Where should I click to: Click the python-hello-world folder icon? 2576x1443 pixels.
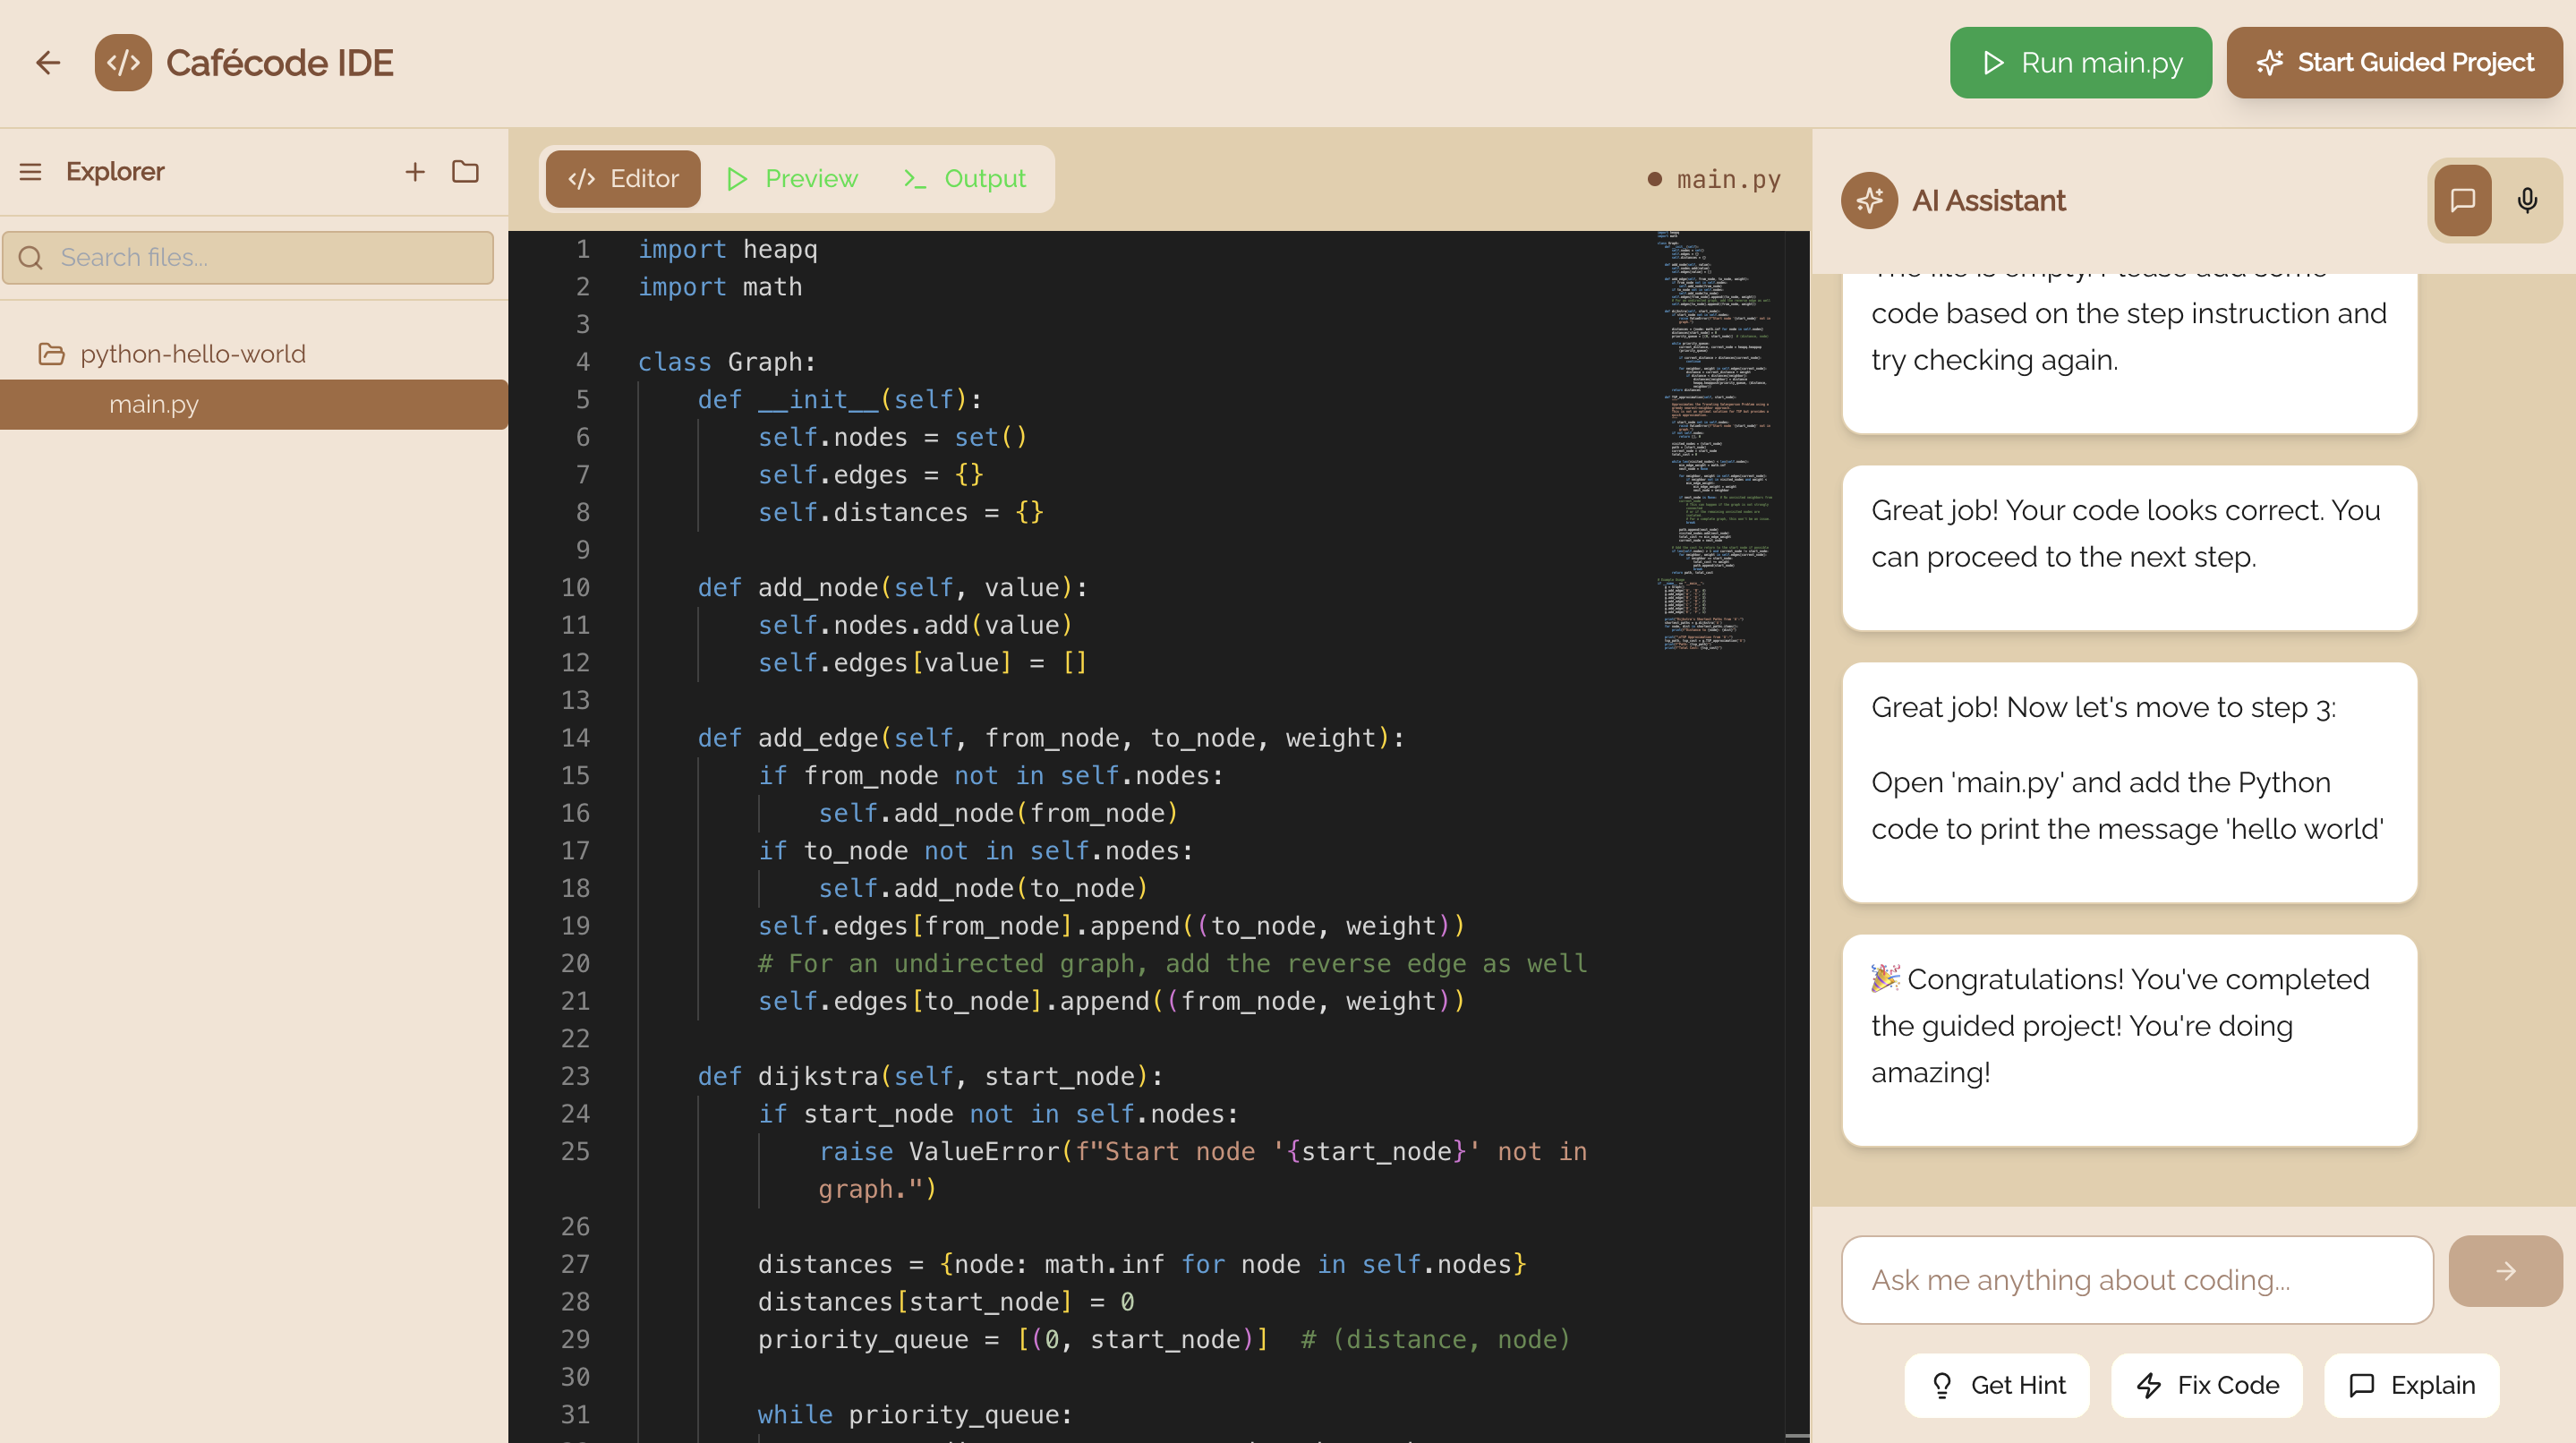(x=51, y=354)
